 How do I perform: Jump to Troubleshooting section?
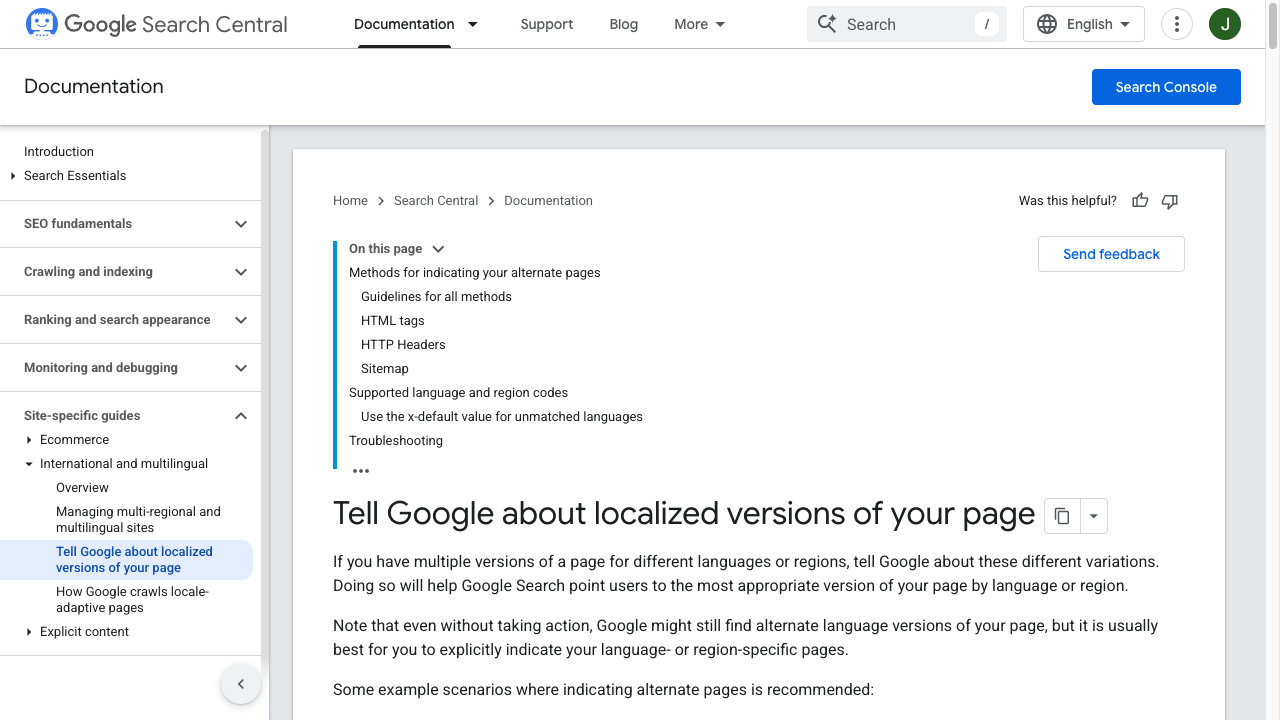pos(395,441)
